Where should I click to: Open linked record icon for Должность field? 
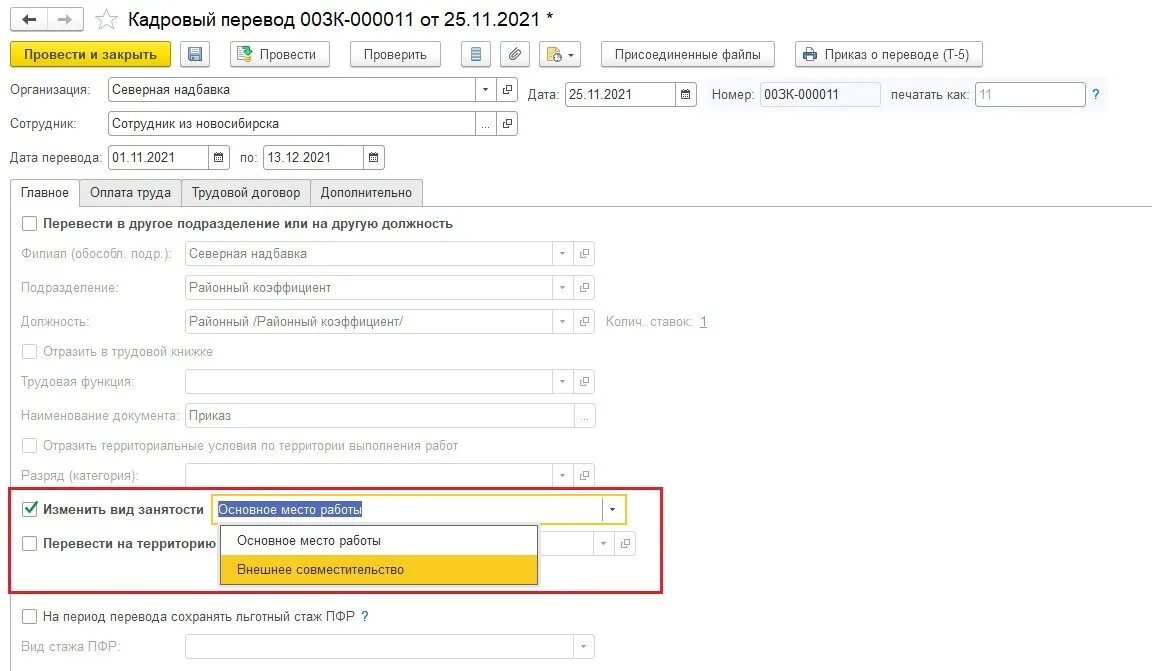(x=584, y=321)
